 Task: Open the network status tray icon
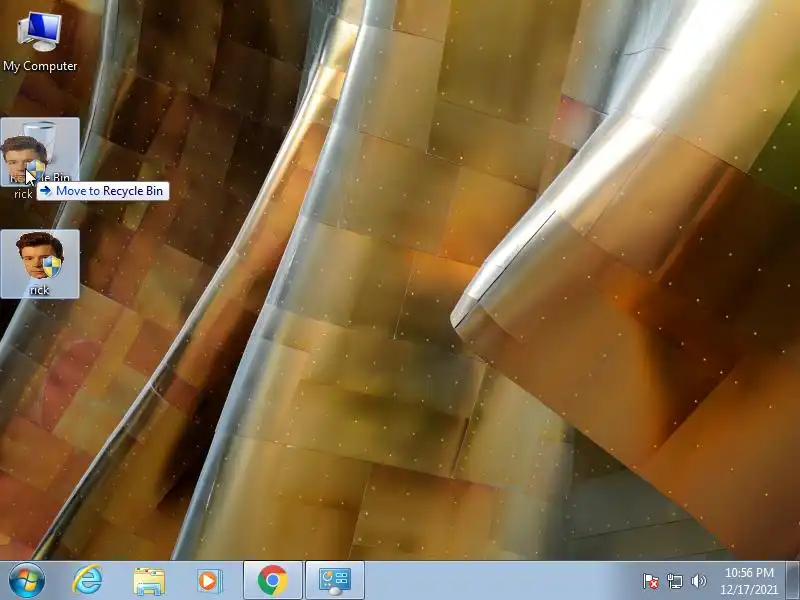click(674, 581)
